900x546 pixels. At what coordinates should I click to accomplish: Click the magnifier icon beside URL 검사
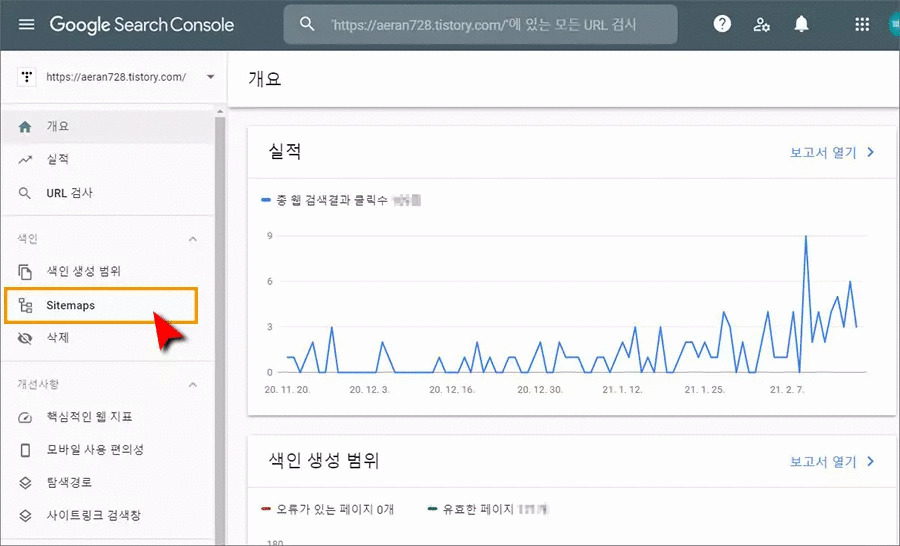[x=25, y=193]
